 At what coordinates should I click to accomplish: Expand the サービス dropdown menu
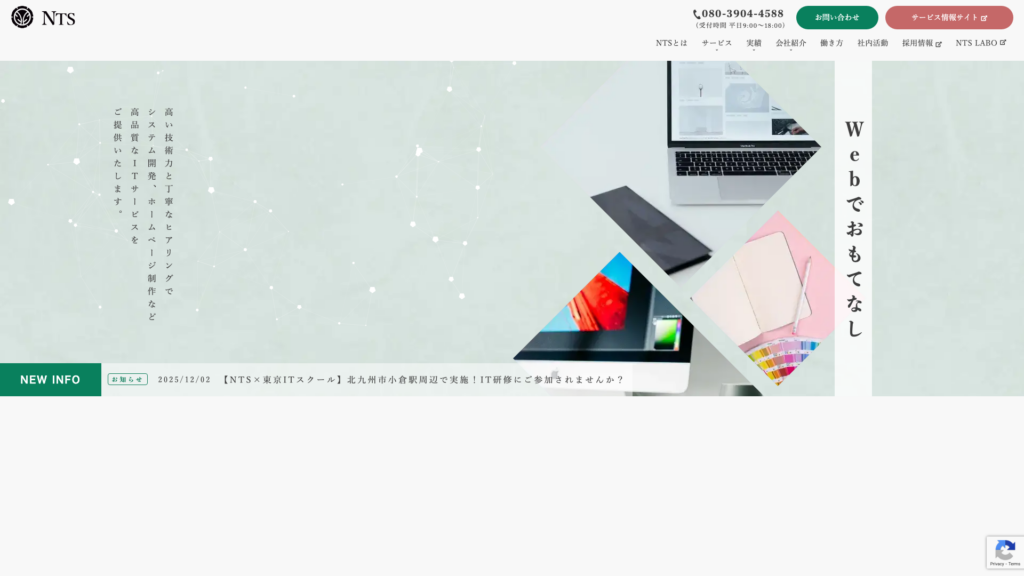tap(716, 44)
